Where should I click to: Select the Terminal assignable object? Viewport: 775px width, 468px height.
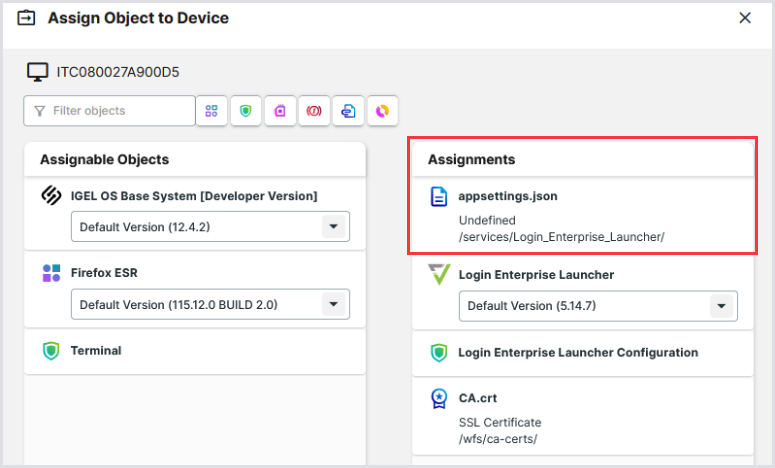(x=96, y=351)
